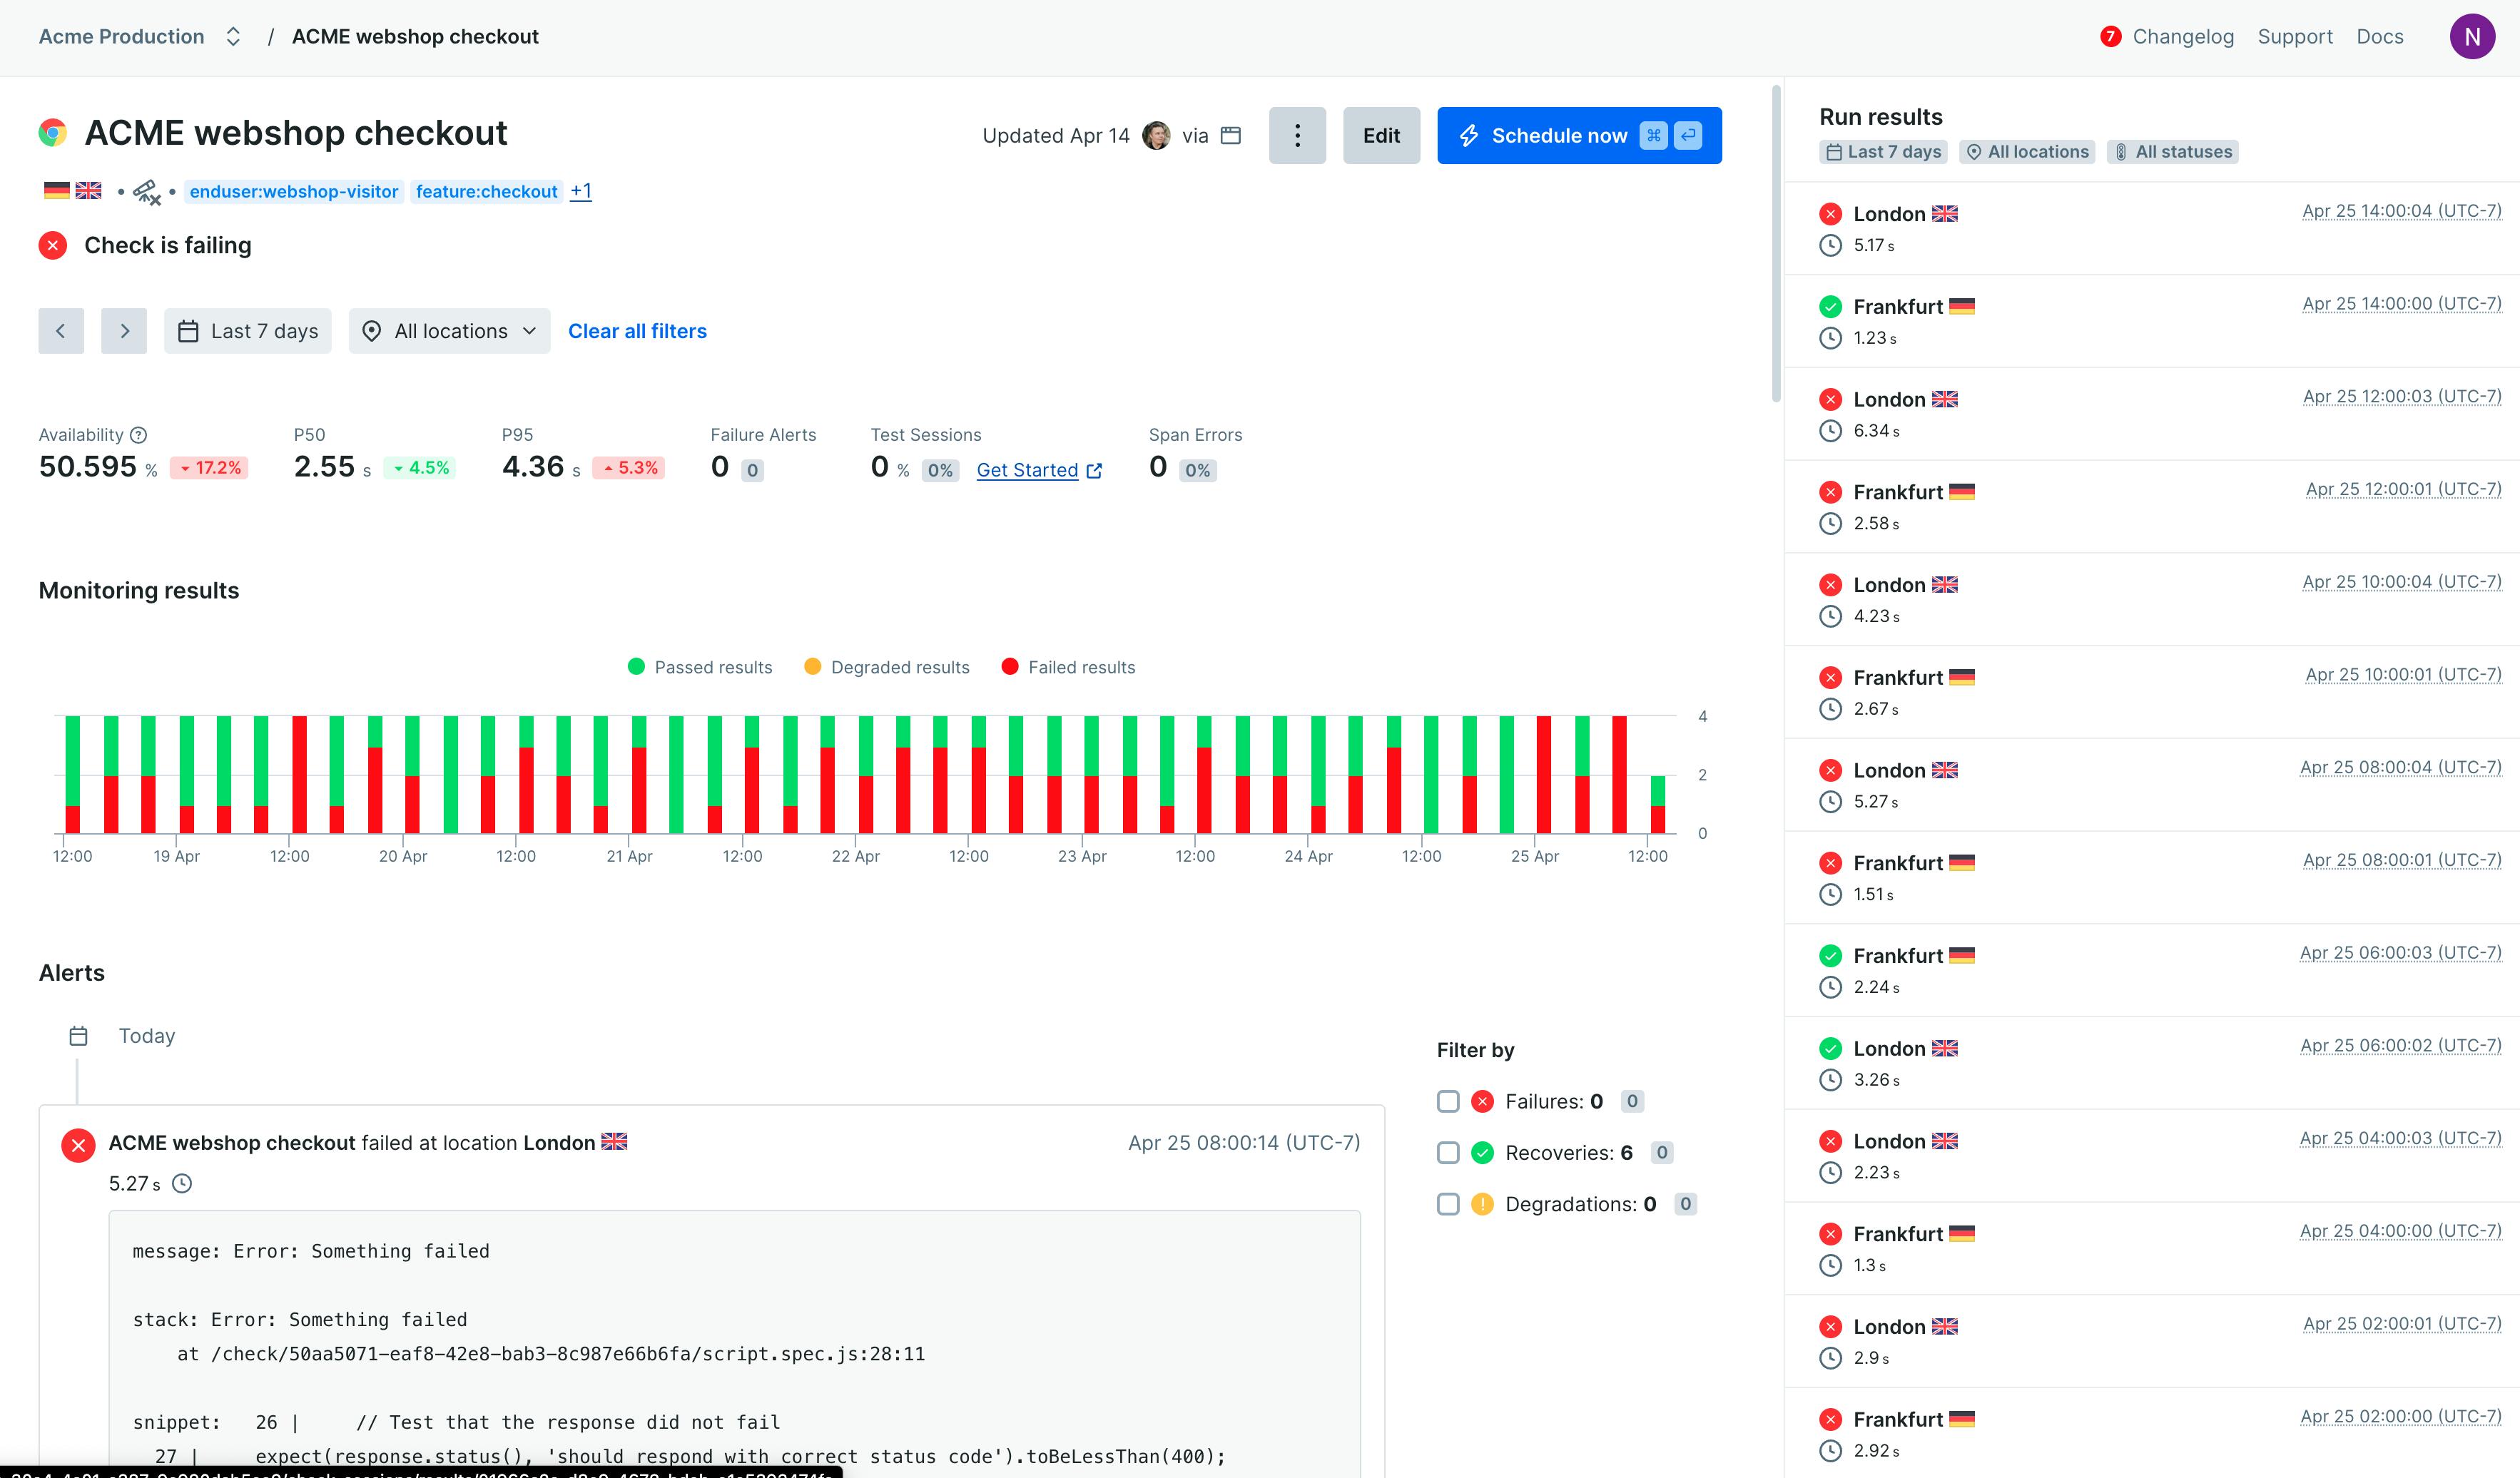Click the last short bar in the chart
The height and width of the screenshot is (1478, 2520).
click(x=1657, y=804)
